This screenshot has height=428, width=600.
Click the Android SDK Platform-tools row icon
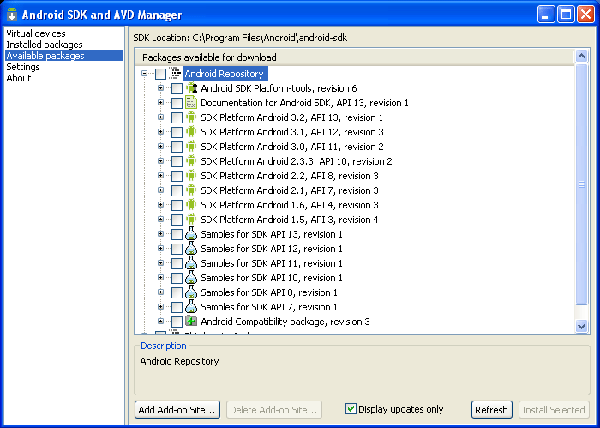click(x=191, y=88)
